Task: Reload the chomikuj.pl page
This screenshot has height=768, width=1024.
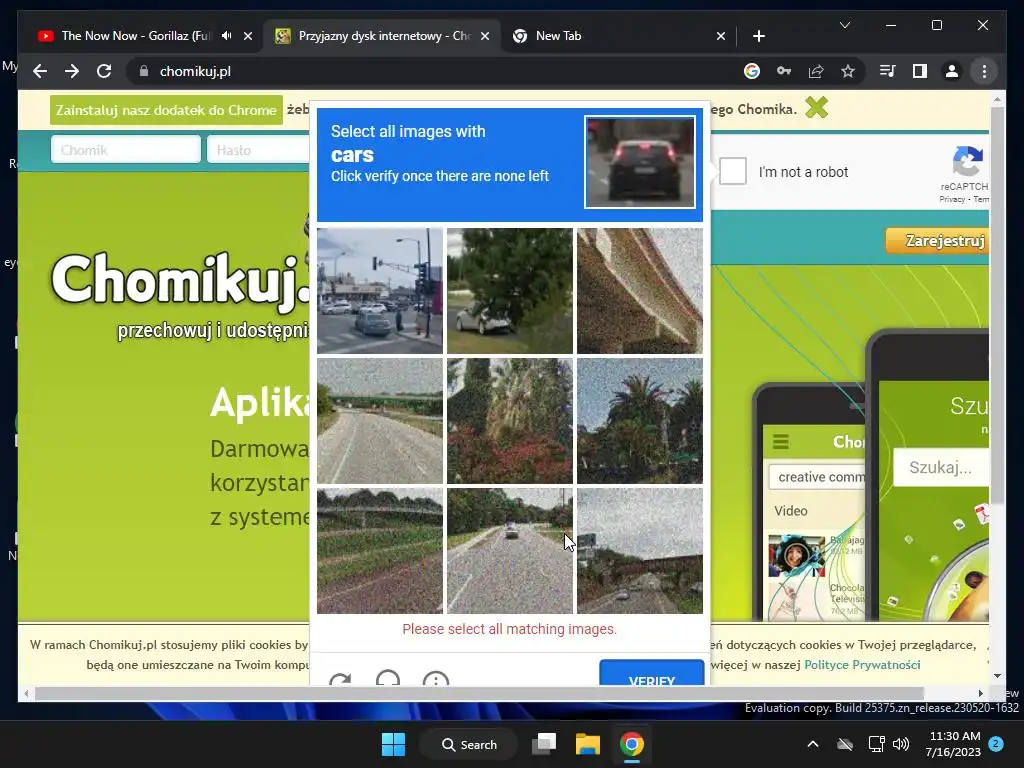Action: point(104,71)
